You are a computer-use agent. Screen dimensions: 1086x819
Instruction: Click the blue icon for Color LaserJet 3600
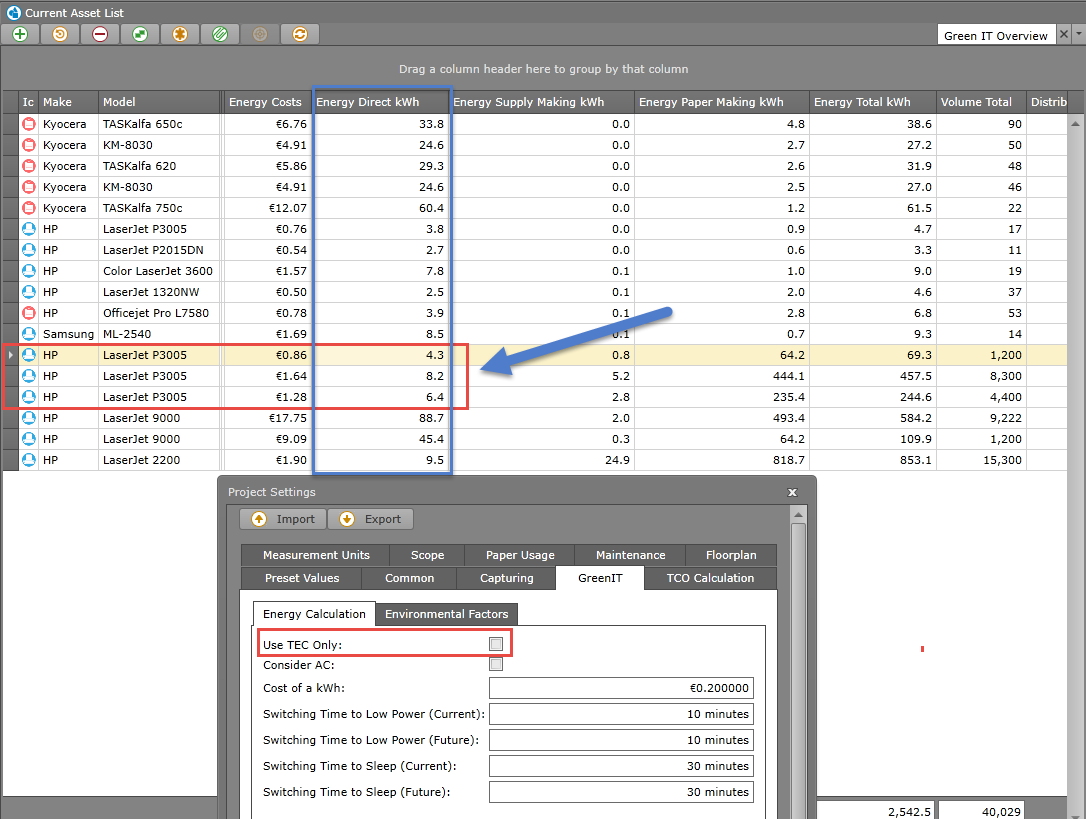(x=28, y=271)
